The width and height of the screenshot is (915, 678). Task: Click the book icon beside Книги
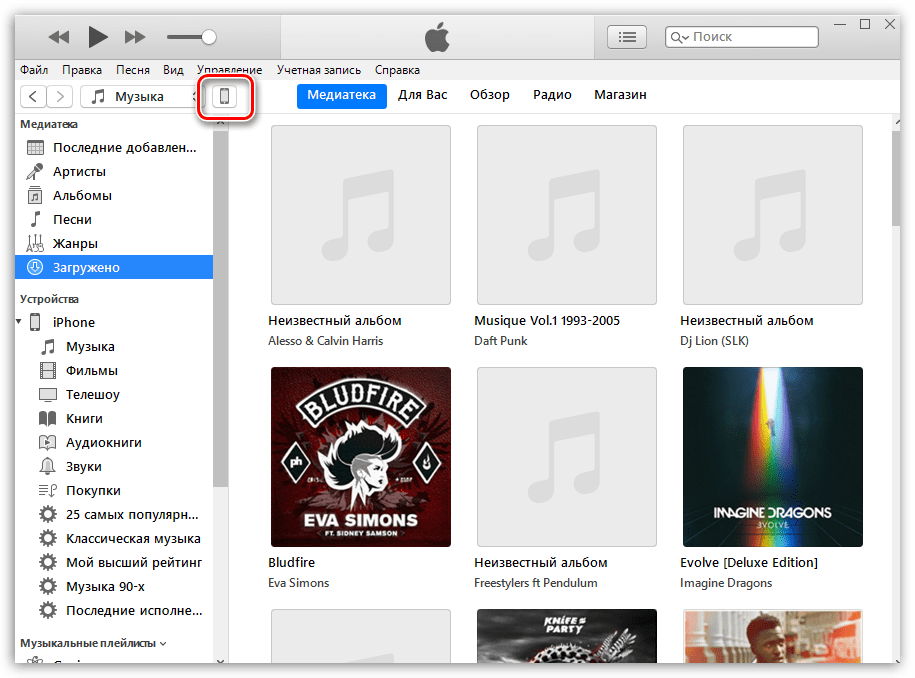click(48, 418)
